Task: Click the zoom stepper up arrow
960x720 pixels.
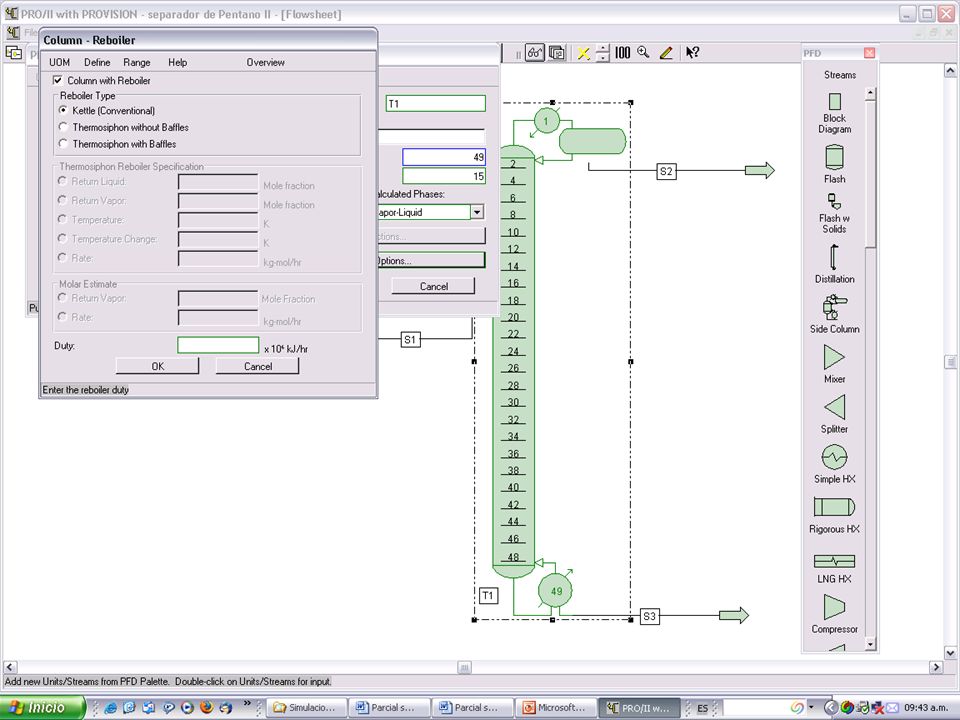Action: click(x=603, y=49)
